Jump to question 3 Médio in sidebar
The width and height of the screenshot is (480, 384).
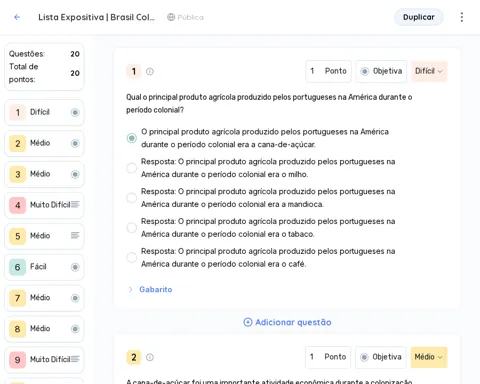coord(44,174)
